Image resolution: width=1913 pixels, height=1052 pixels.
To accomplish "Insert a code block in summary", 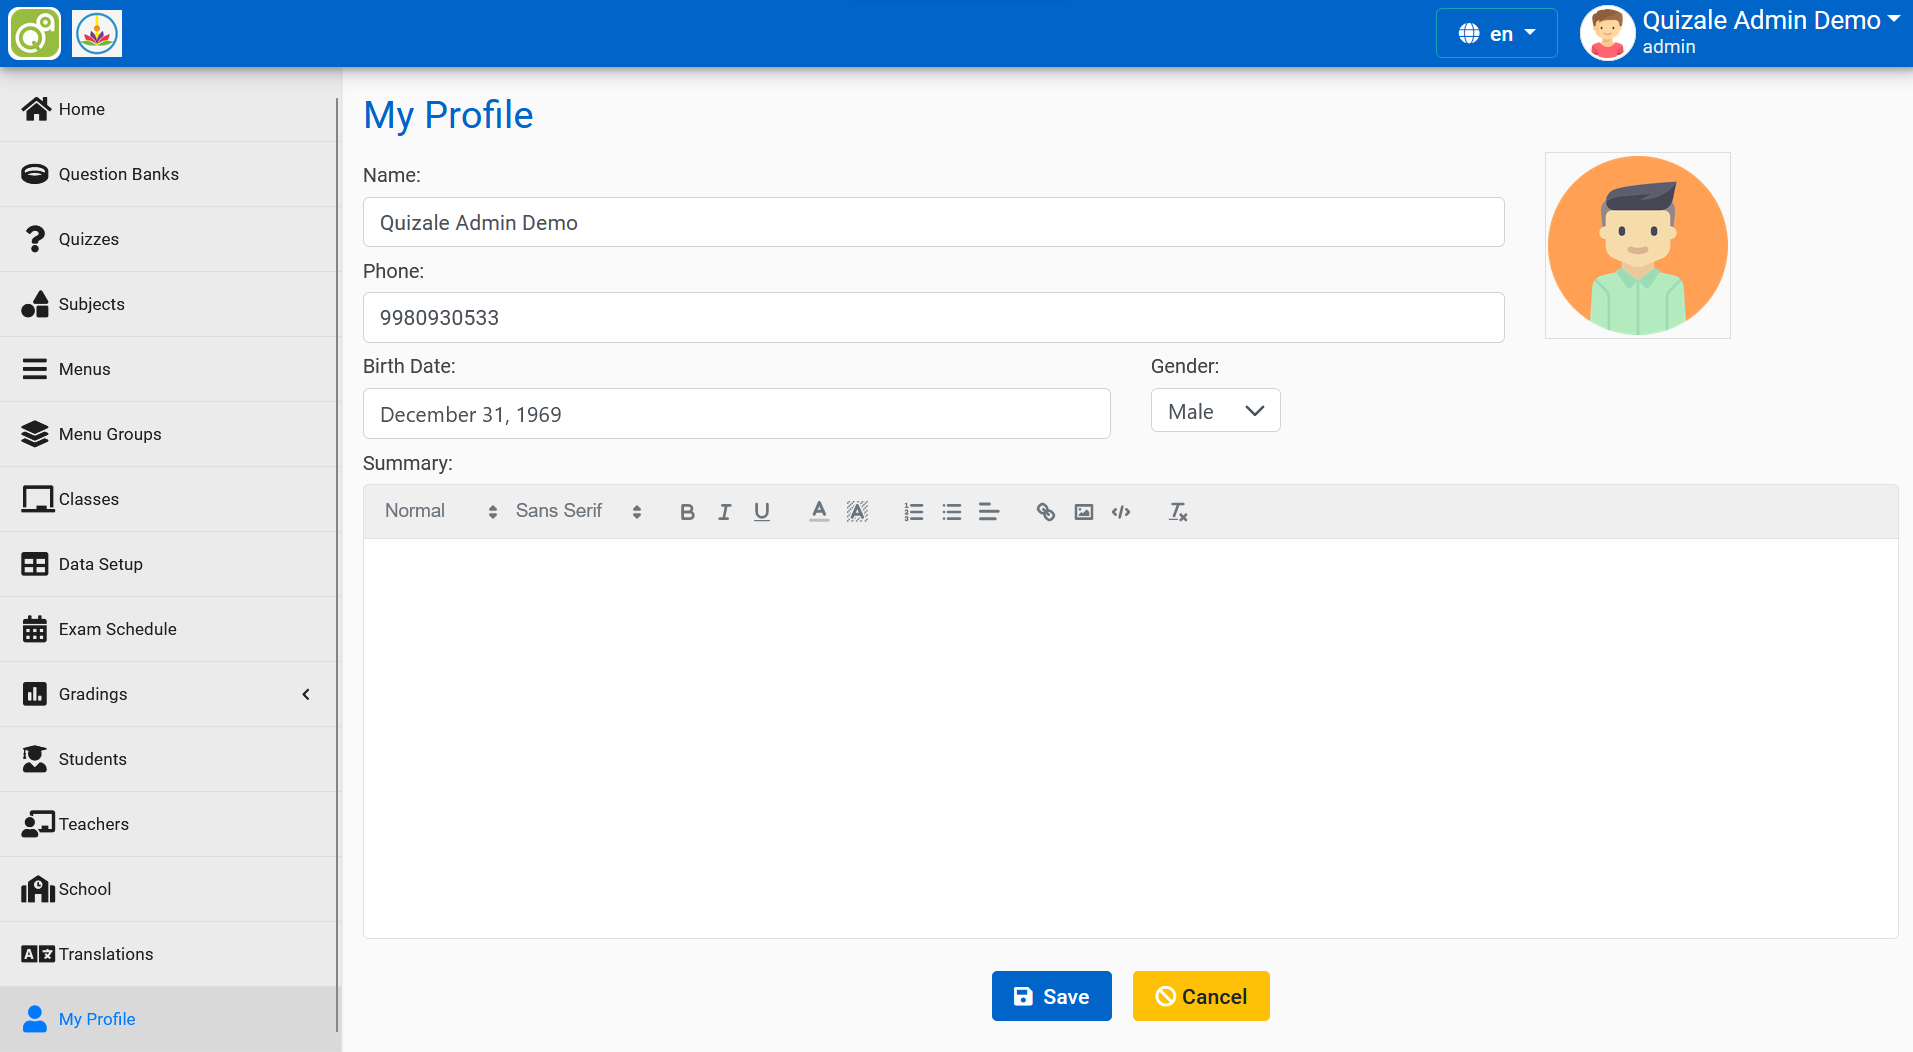I will coord(1121,512).
